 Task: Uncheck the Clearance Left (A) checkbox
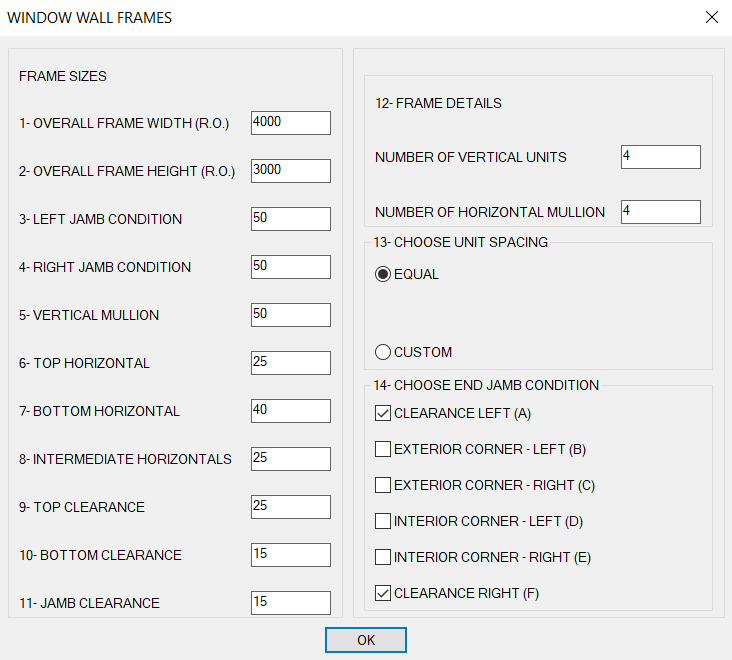pyautogui.click(x=383, y=413)
